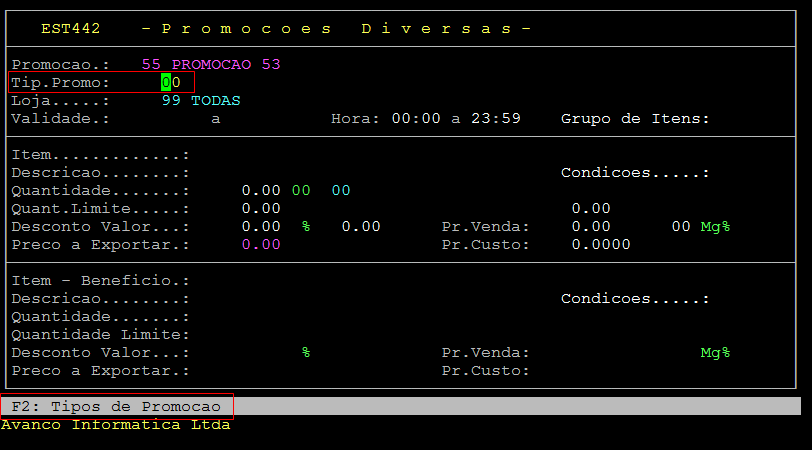The height and width of the screenshot is (450, 812).
Task: Click the Mg% label beside Pr.Venda 0.00
Action: click(715, 226)
